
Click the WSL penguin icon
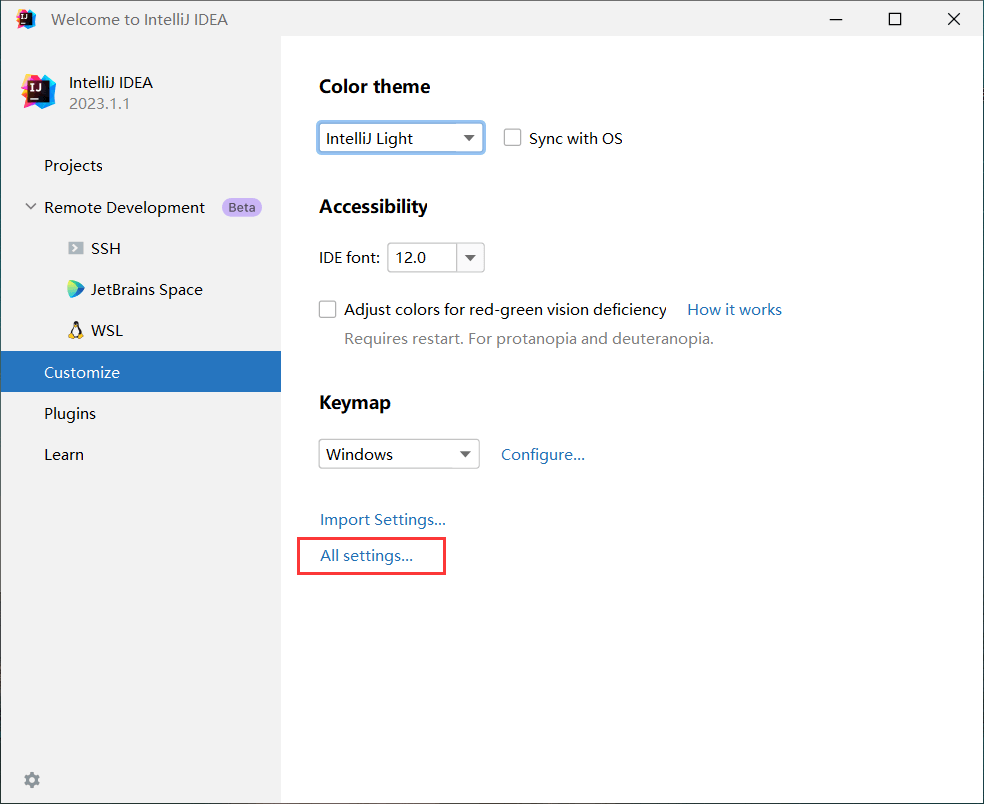click(76, 329)
